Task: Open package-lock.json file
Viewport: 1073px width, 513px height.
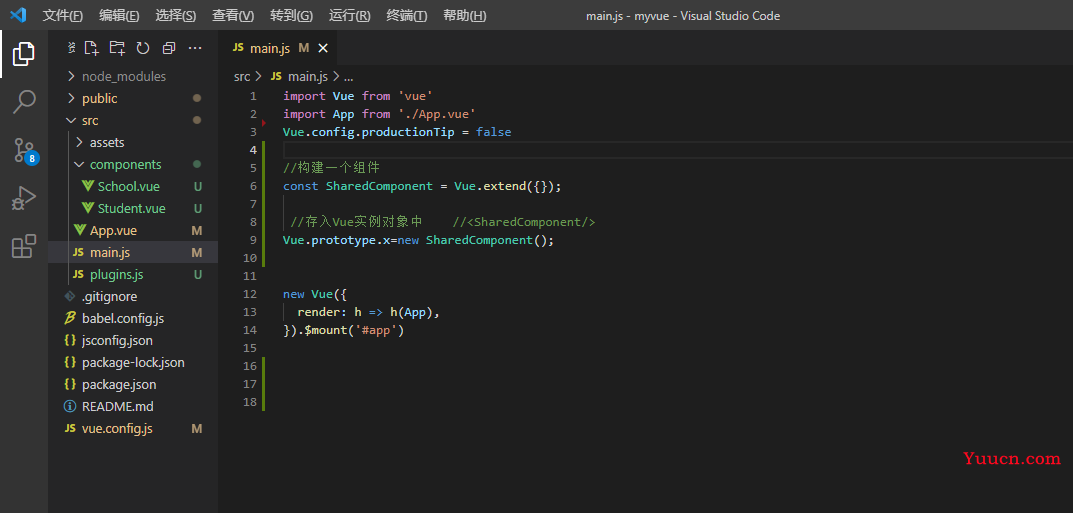Action: point(133,363)
